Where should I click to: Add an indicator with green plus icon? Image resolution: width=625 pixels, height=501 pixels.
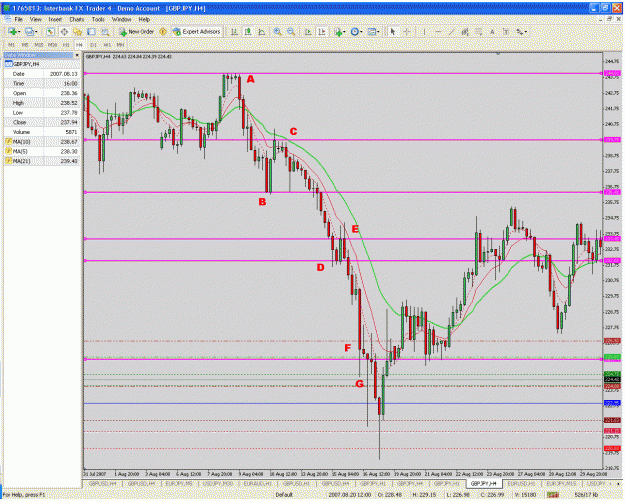[338, 32]
